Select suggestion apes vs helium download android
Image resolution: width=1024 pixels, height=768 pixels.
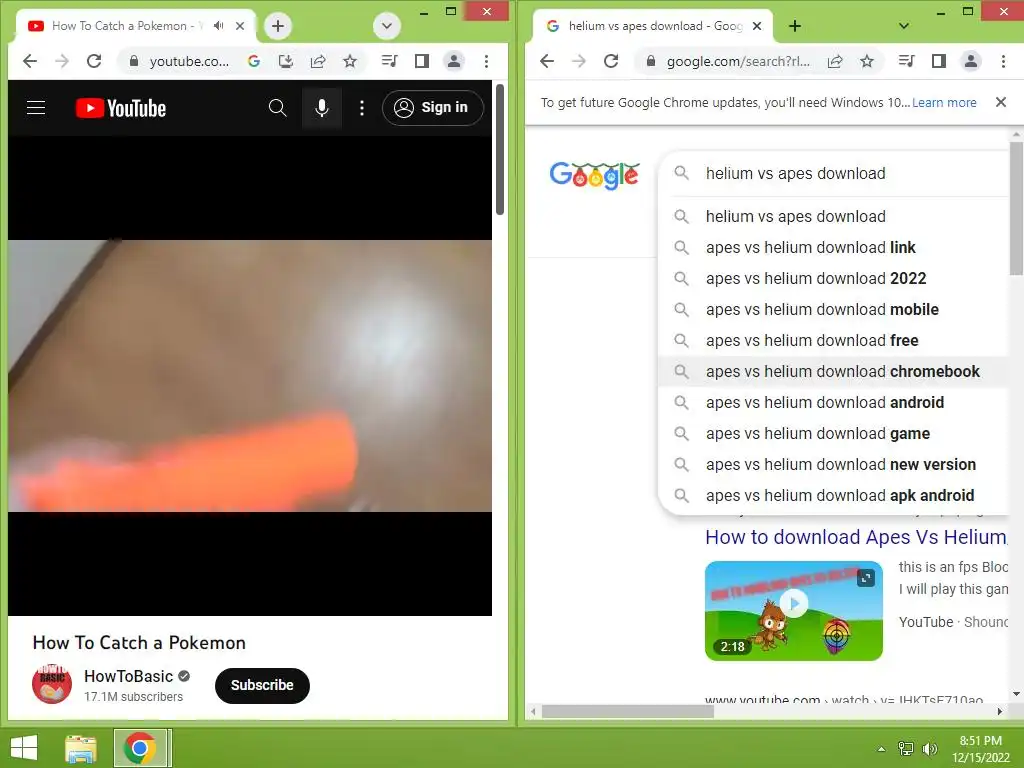[833, 402]
